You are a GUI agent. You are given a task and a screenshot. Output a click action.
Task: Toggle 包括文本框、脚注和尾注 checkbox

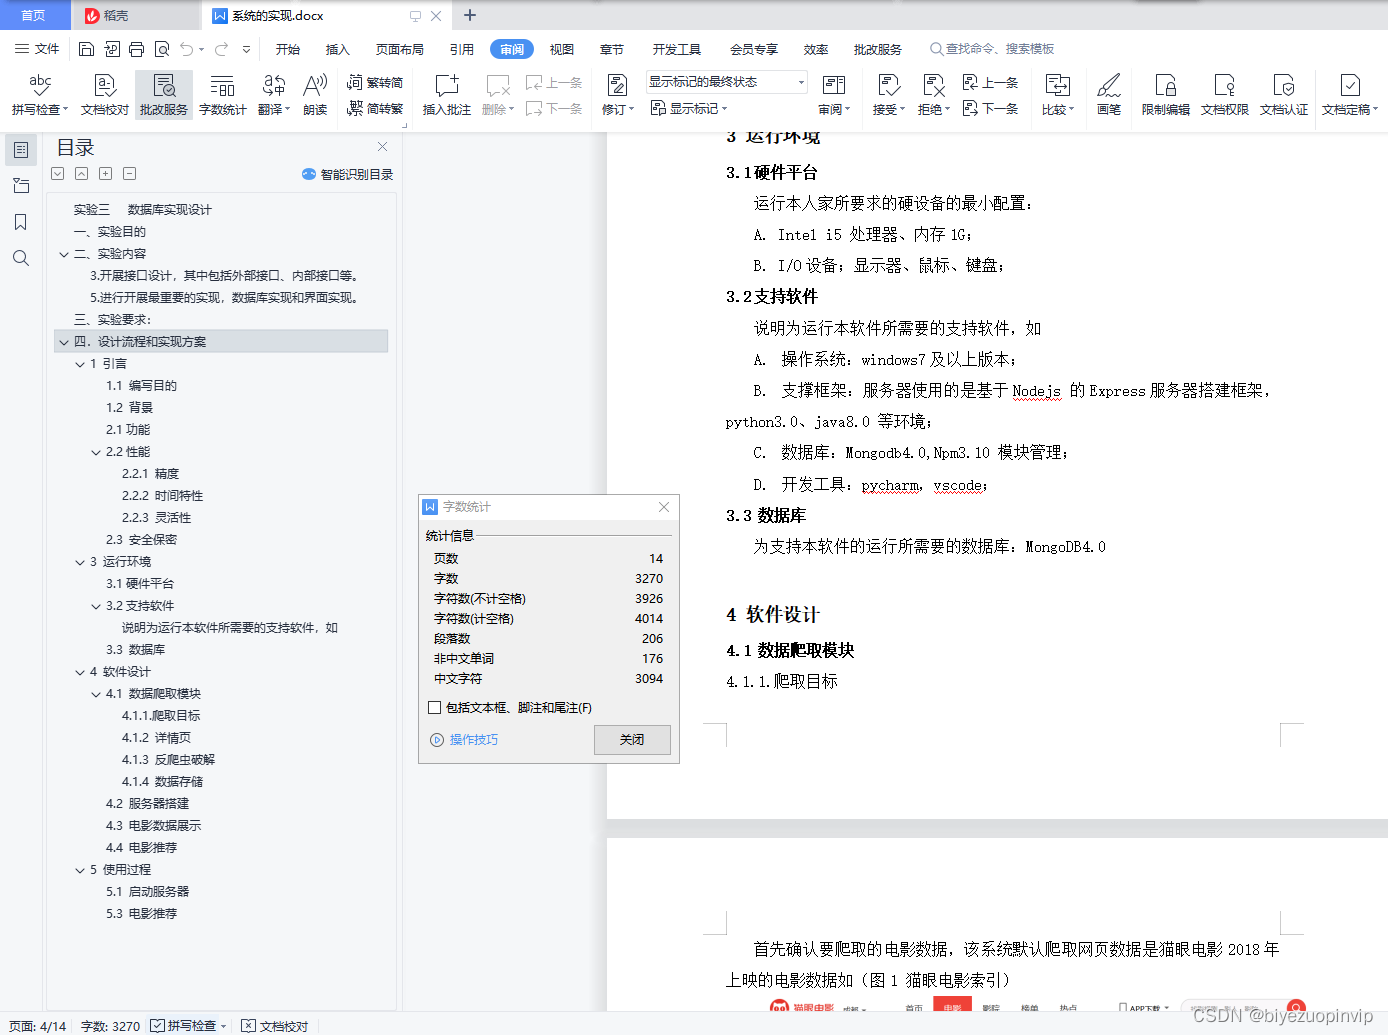point(434,707)
